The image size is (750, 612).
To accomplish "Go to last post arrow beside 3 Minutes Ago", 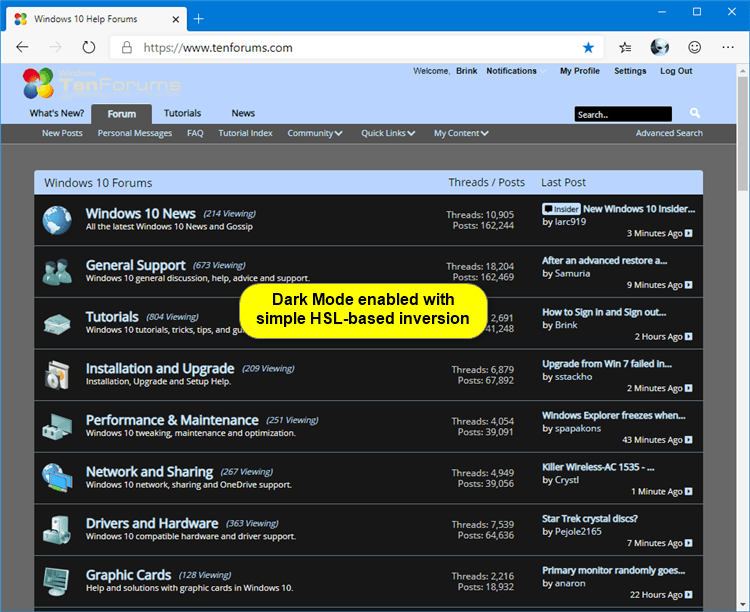I will (688, 233).
